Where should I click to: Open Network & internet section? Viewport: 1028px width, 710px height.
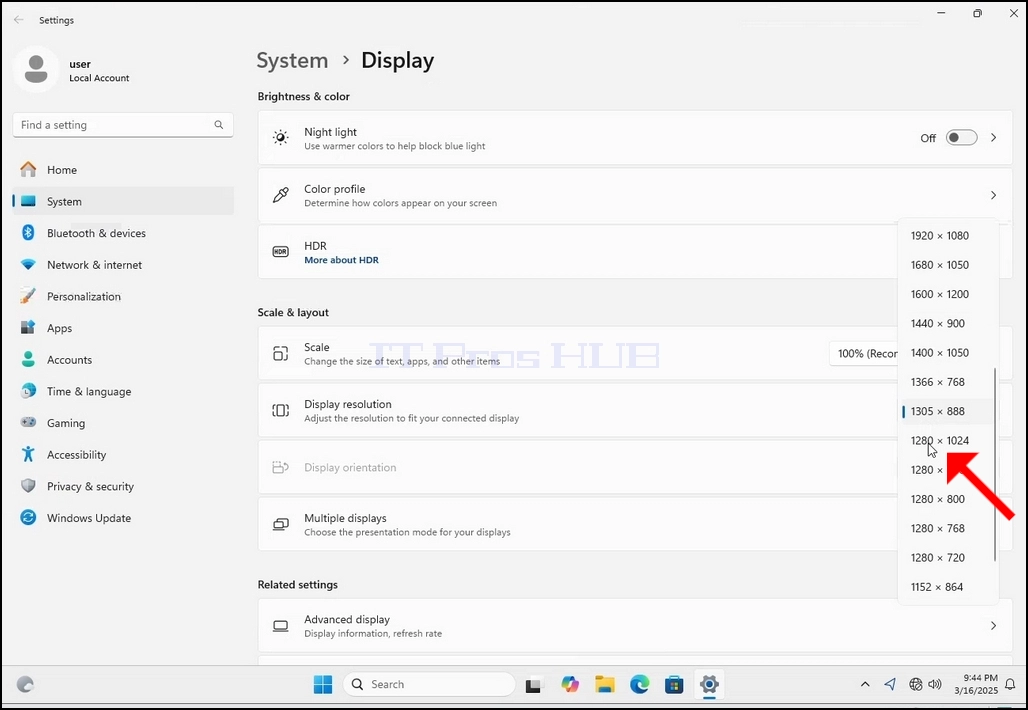click(x=123, y=265)
